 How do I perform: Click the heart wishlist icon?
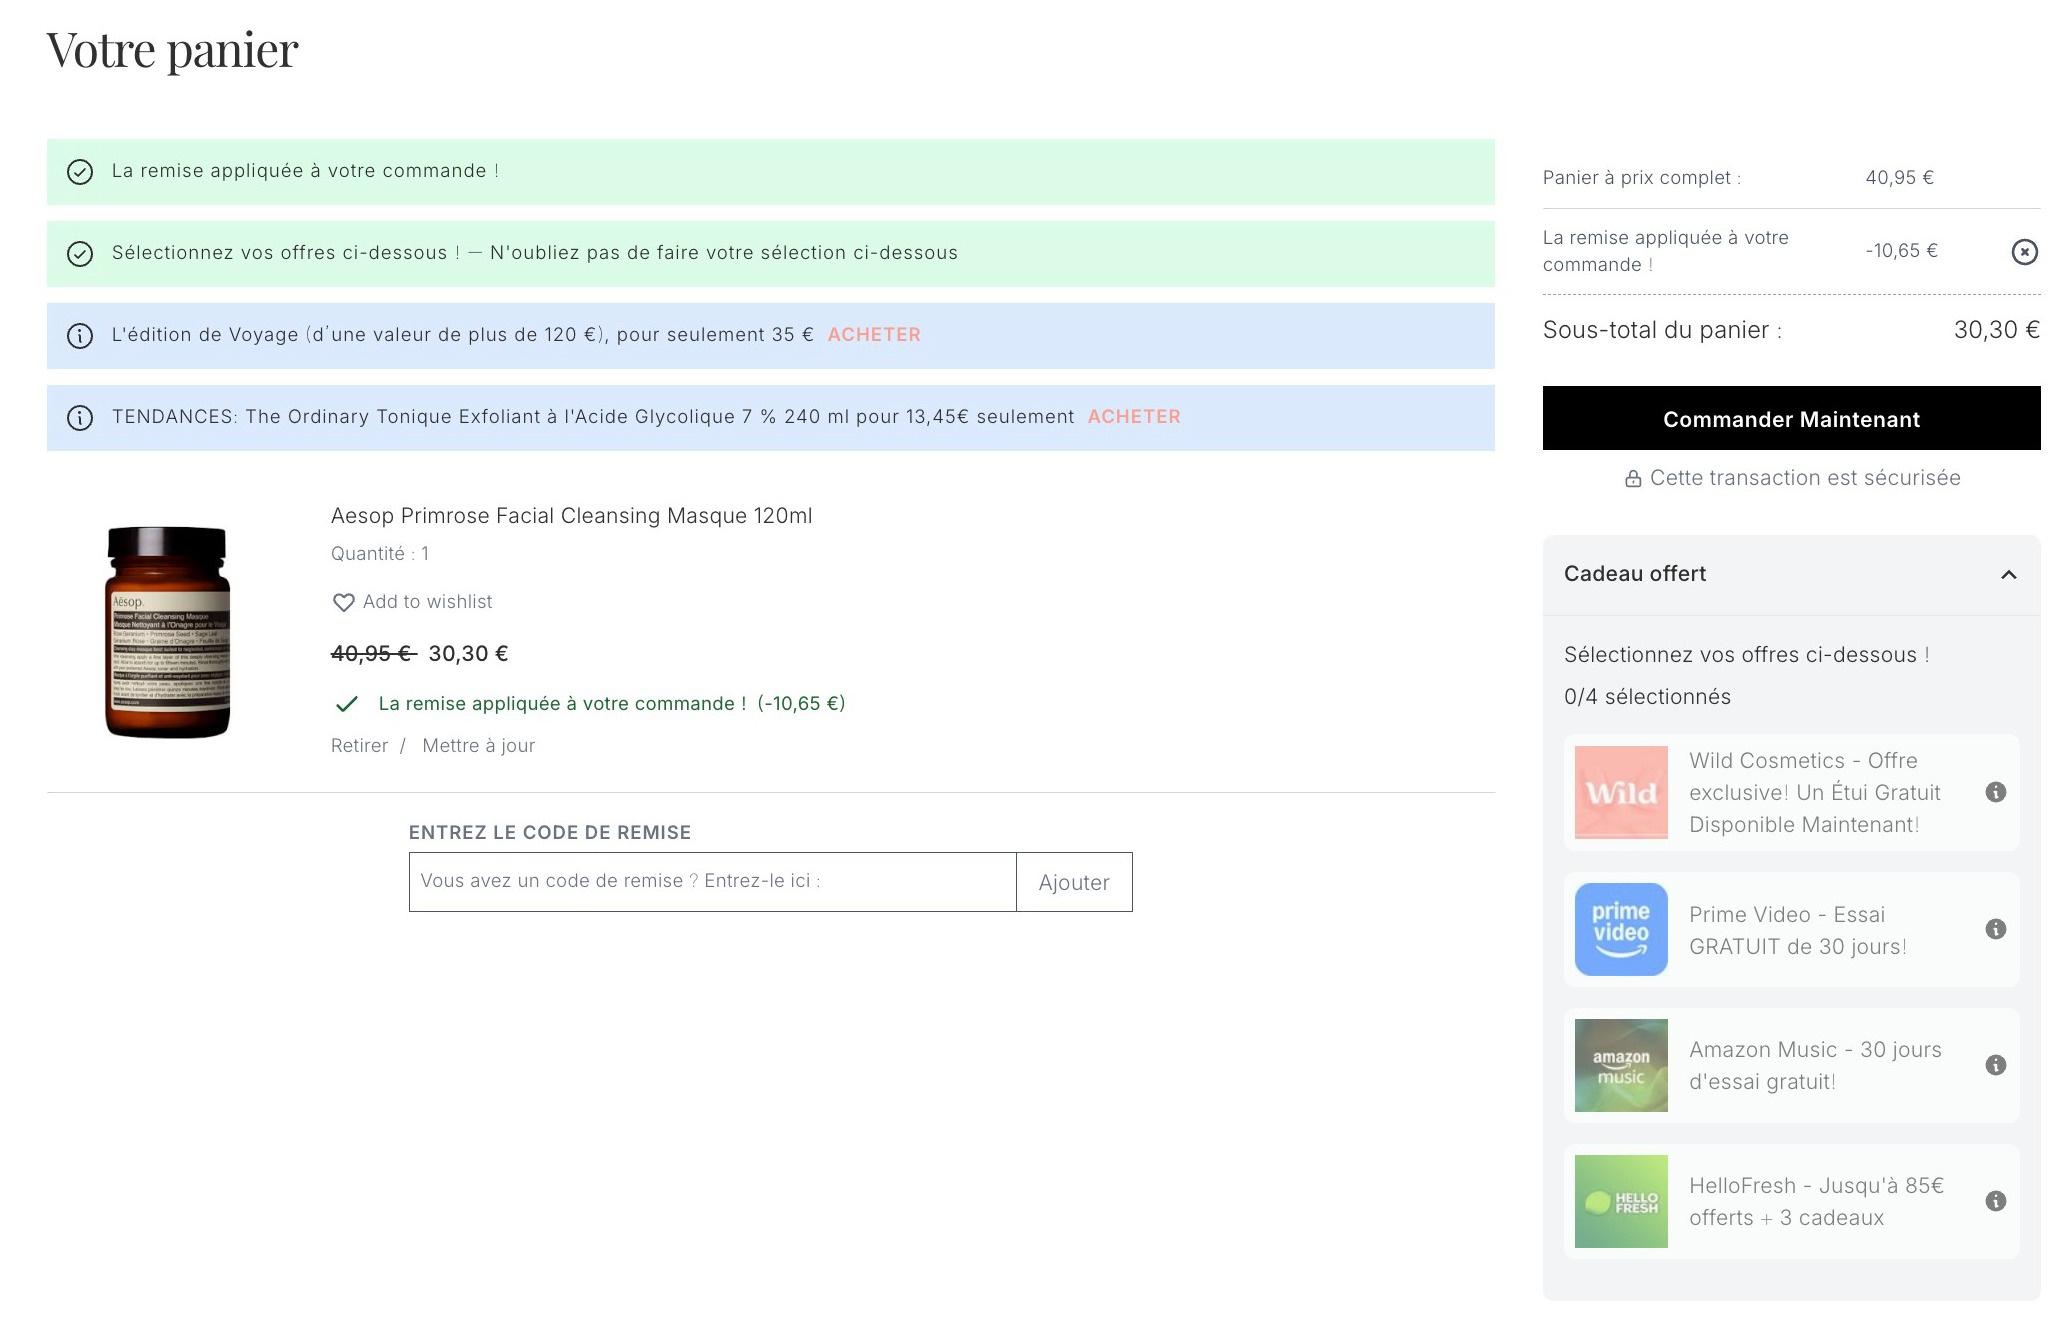343,602
